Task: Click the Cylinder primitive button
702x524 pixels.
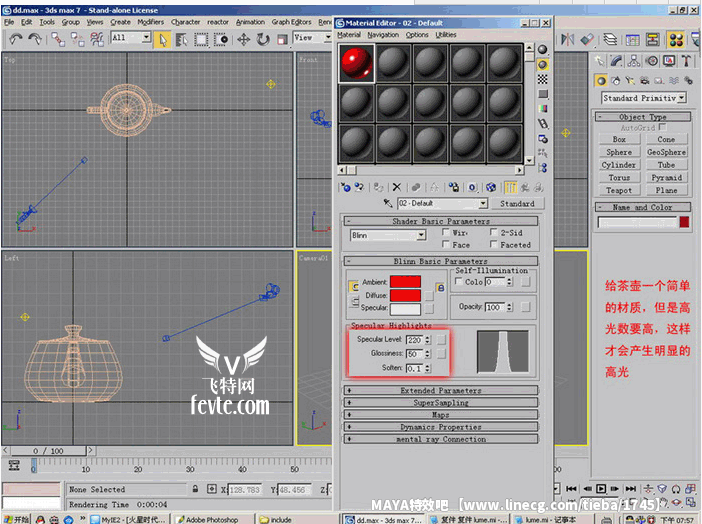Action: click(619, 165)
